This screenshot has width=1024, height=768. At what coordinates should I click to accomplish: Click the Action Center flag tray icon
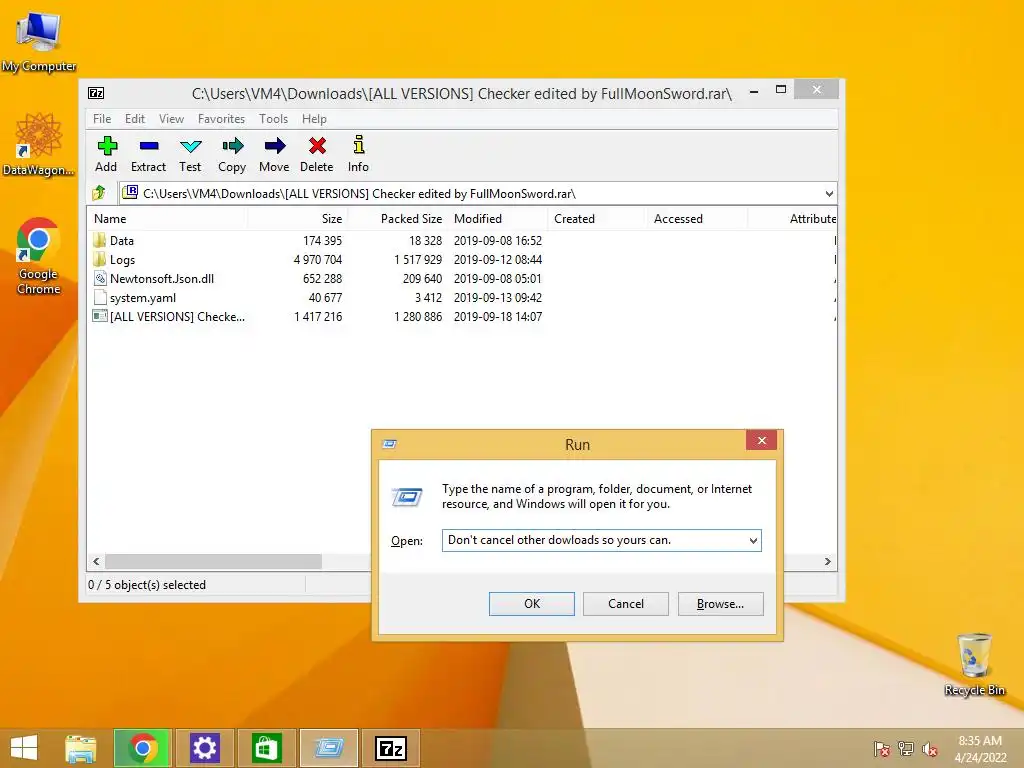point(882,749)
